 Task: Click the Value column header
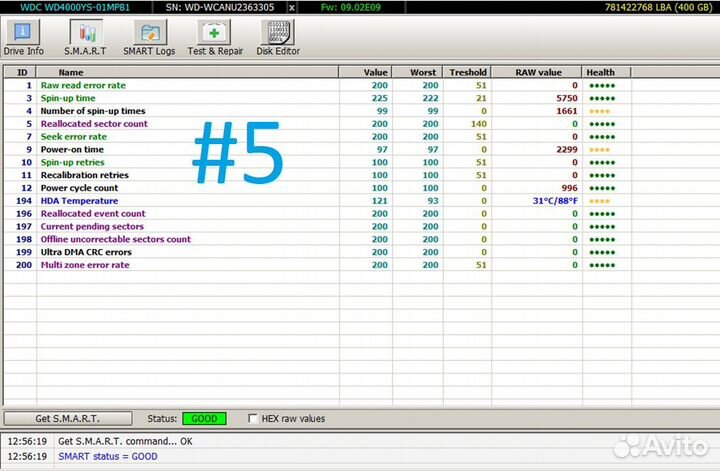coord(375,72)
